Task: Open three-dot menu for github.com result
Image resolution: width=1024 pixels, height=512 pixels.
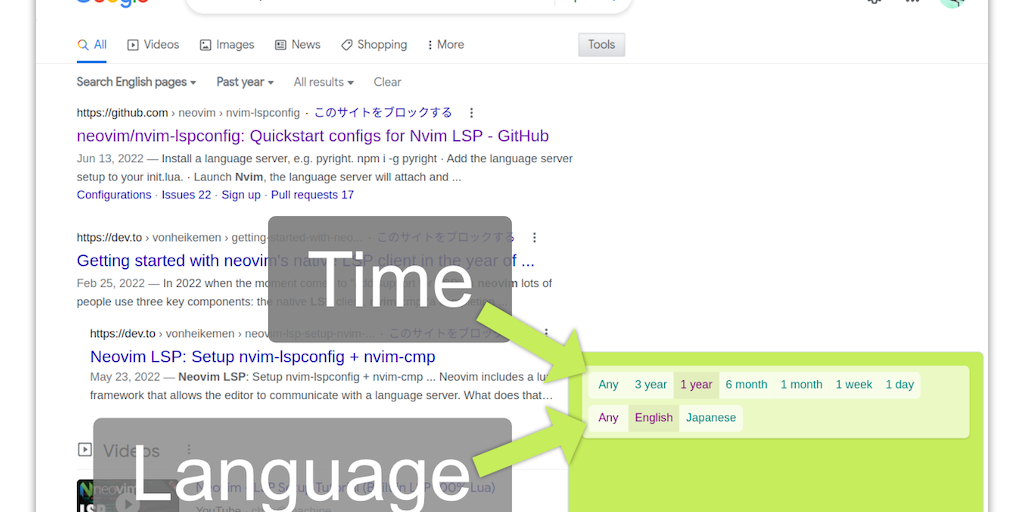Action: coord(472,112)
